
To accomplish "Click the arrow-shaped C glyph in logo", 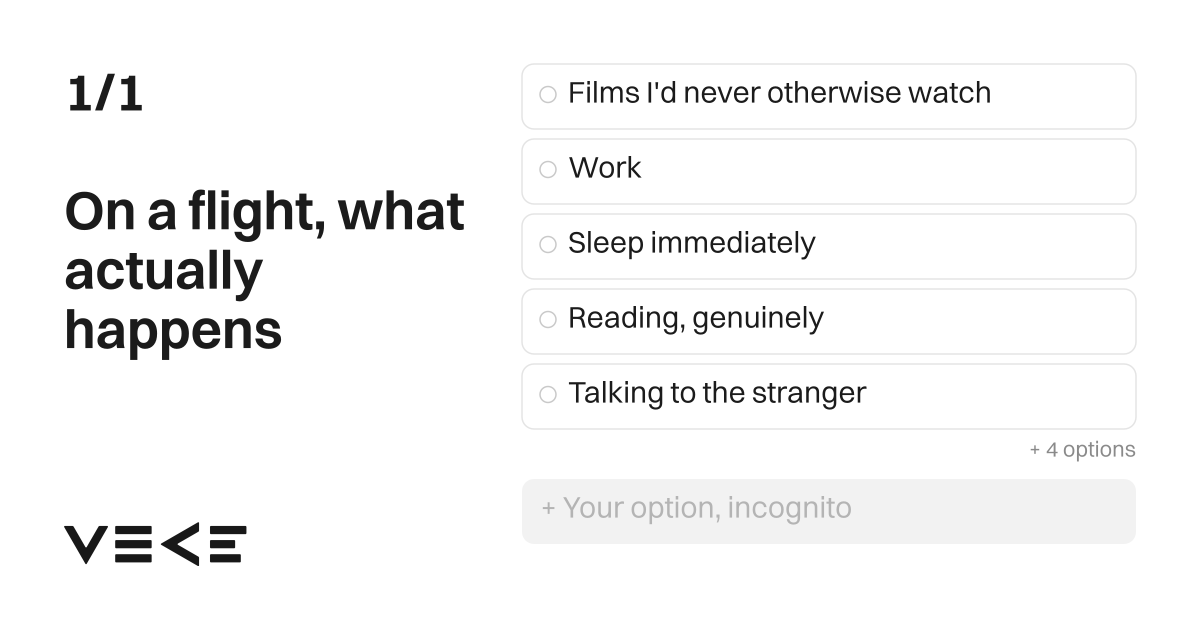I will pyautogui.click(x=180, y=544).
